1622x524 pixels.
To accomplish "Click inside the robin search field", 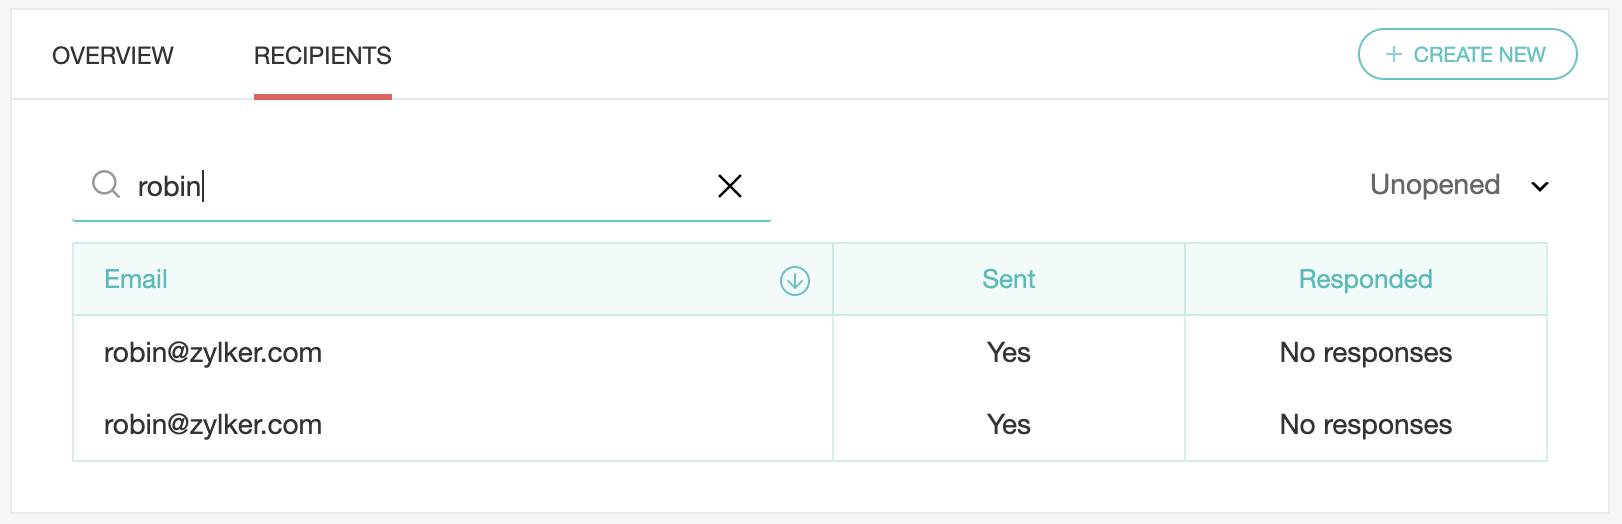I will (x=420, y=186).
